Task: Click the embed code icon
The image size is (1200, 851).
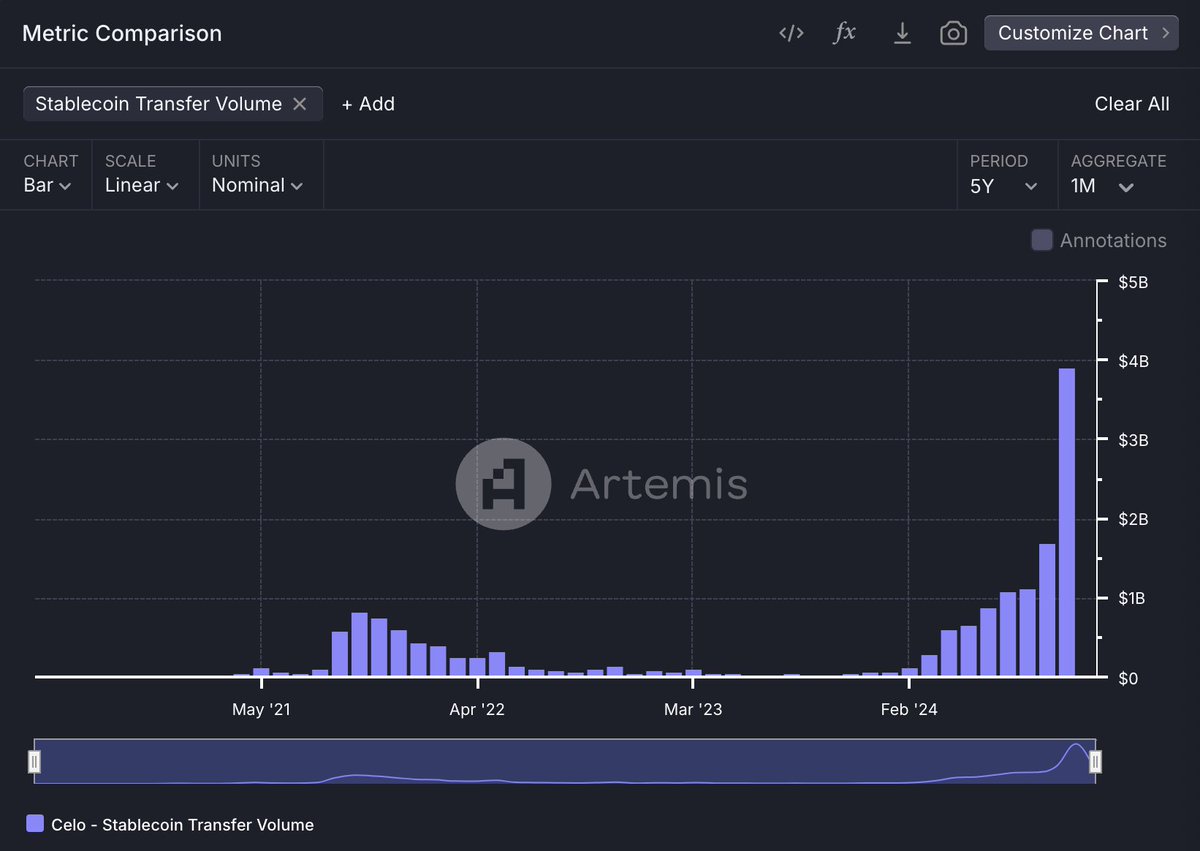Action: click(x=791, y=33)
